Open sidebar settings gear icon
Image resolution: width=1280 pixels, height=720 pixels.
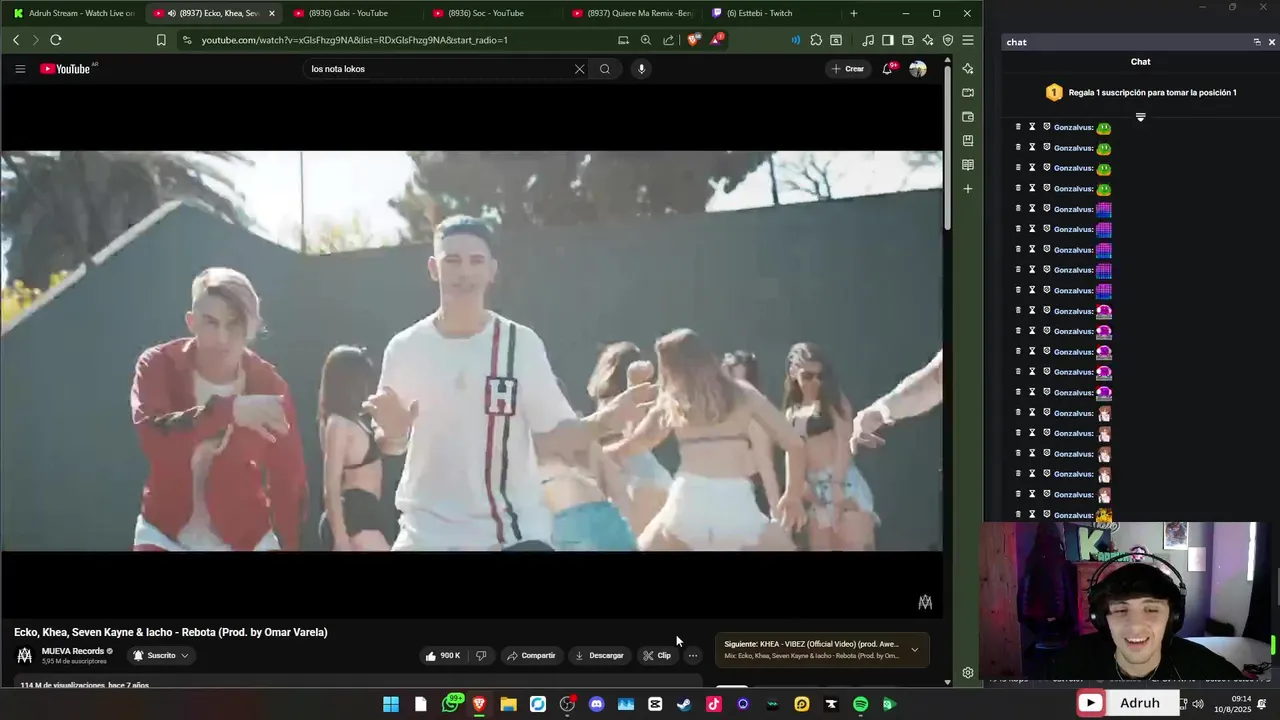(x=968, y=673)
